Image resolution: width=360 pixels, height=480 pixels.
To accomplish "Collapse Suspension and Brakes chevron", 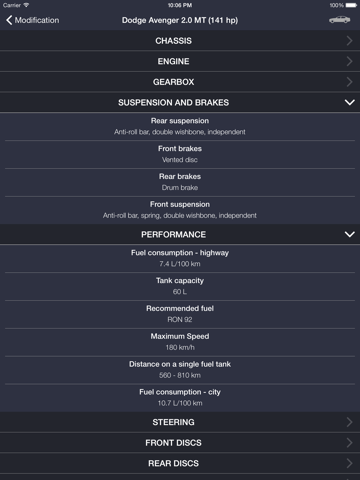I will (x=349, y=103).
